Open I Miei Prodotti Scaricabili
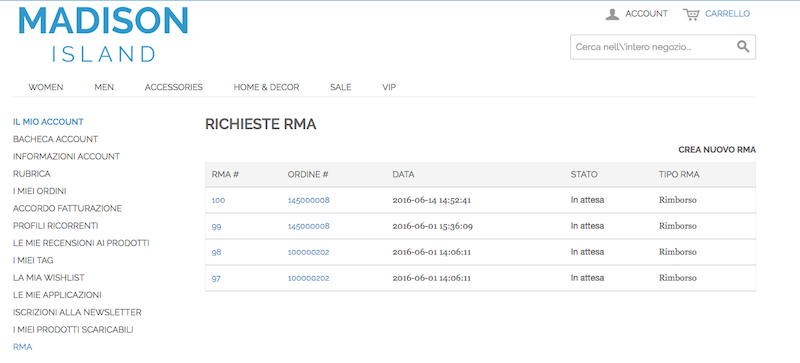 [x=73, y=330]
